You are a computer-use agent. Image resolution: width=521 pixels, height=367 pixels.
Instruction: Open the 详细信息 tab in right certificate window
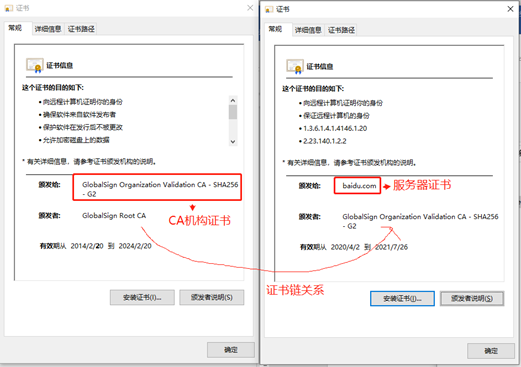(x=308, y=30)
